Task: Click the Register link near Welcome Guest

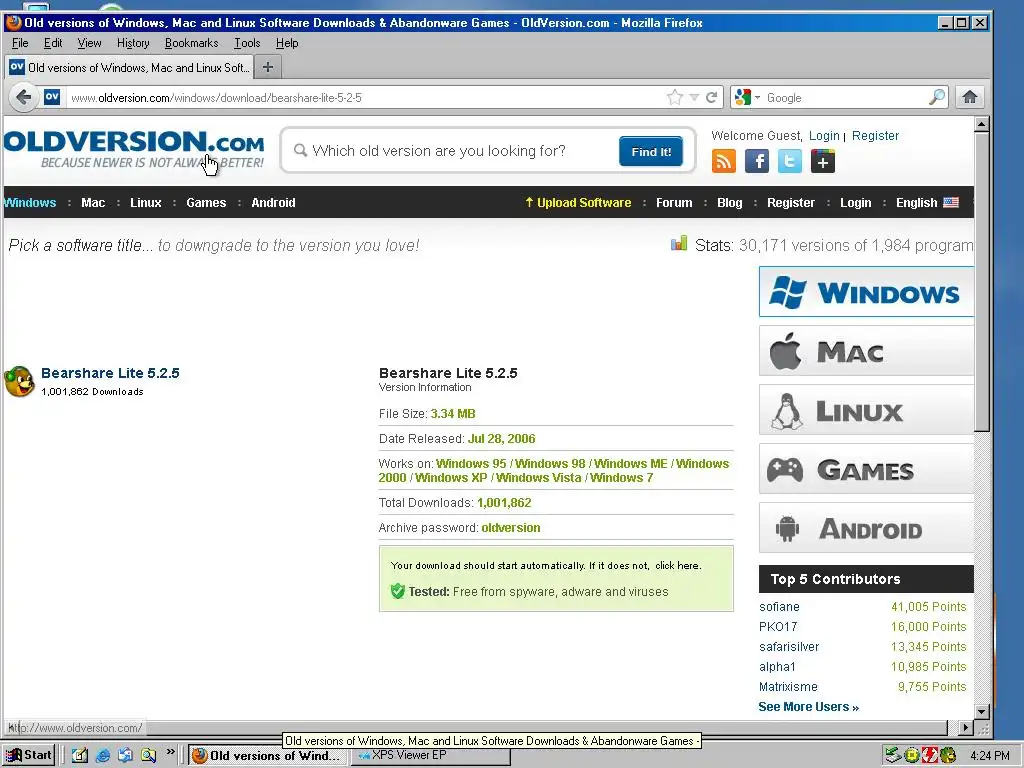Action: pyautogui.click(x=875, y=136)
